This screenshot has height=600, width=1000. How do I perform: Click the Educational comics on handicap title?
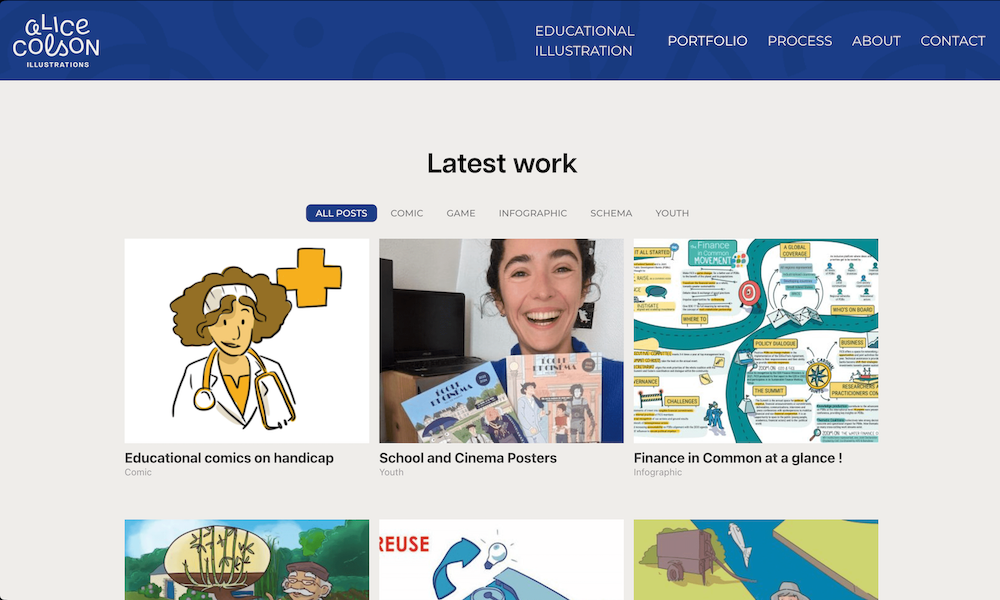(229, 458)
